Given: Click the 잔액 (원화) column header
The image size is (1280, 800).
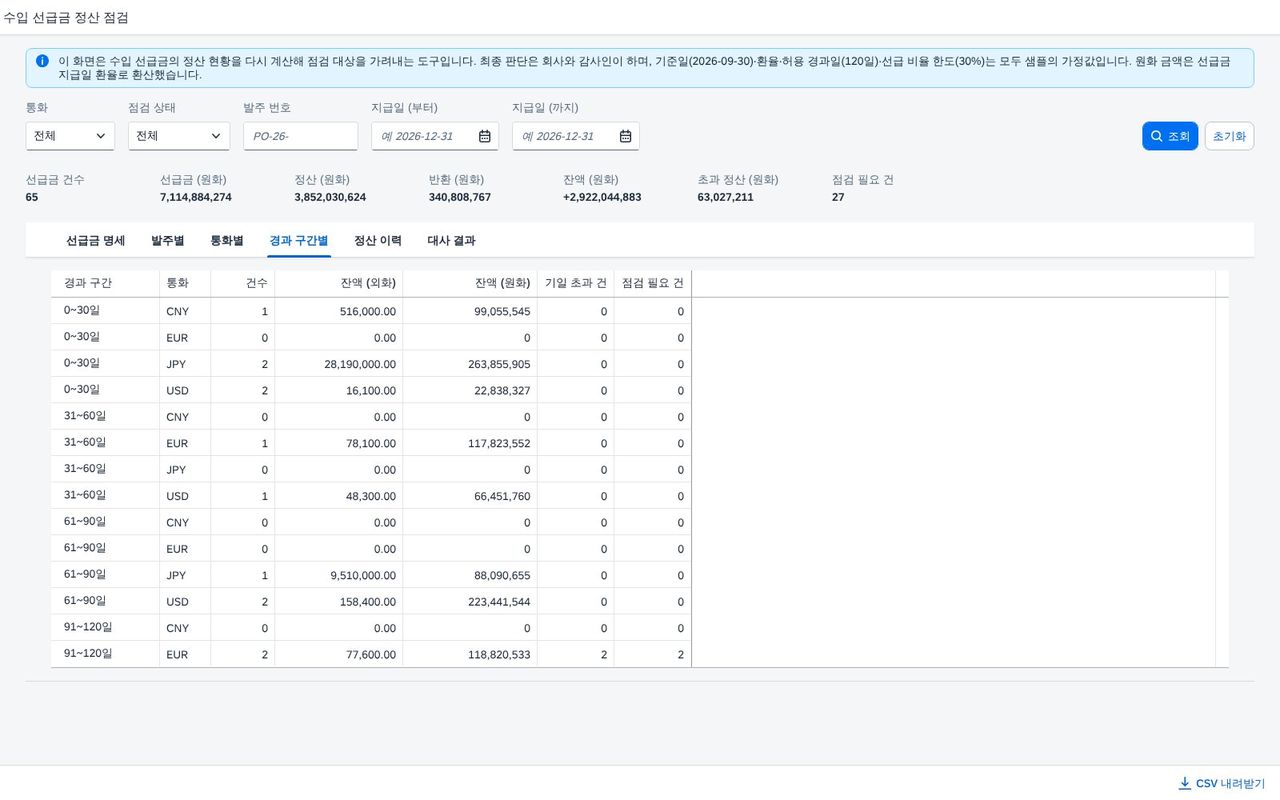Looking at the screenshot, I should point(470,283).
